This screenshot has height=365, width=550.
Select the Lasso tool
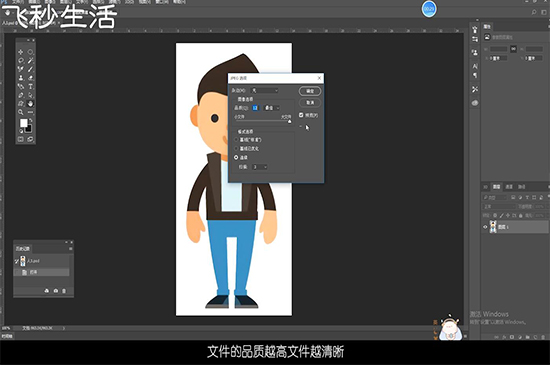21,61
